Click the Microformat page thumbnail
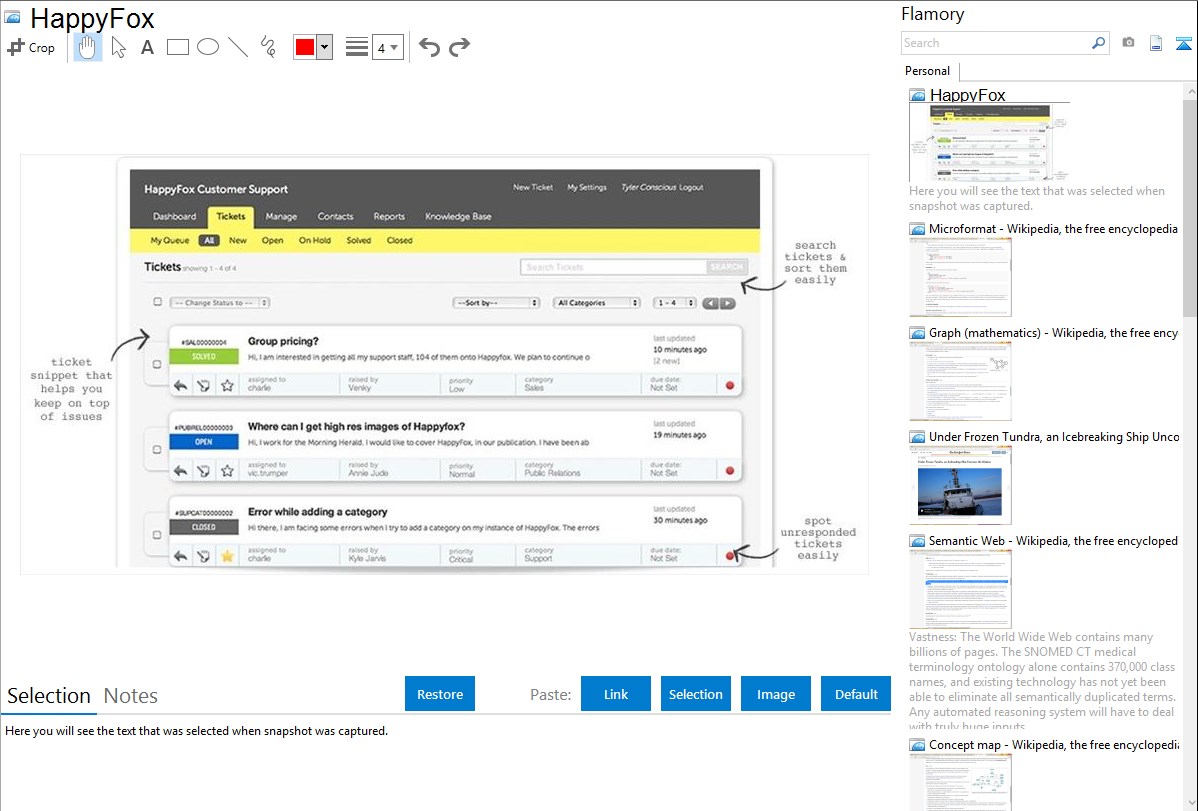Image resolution: width=1198 pixels, height=811 pixels. click(x=960, y=277)
